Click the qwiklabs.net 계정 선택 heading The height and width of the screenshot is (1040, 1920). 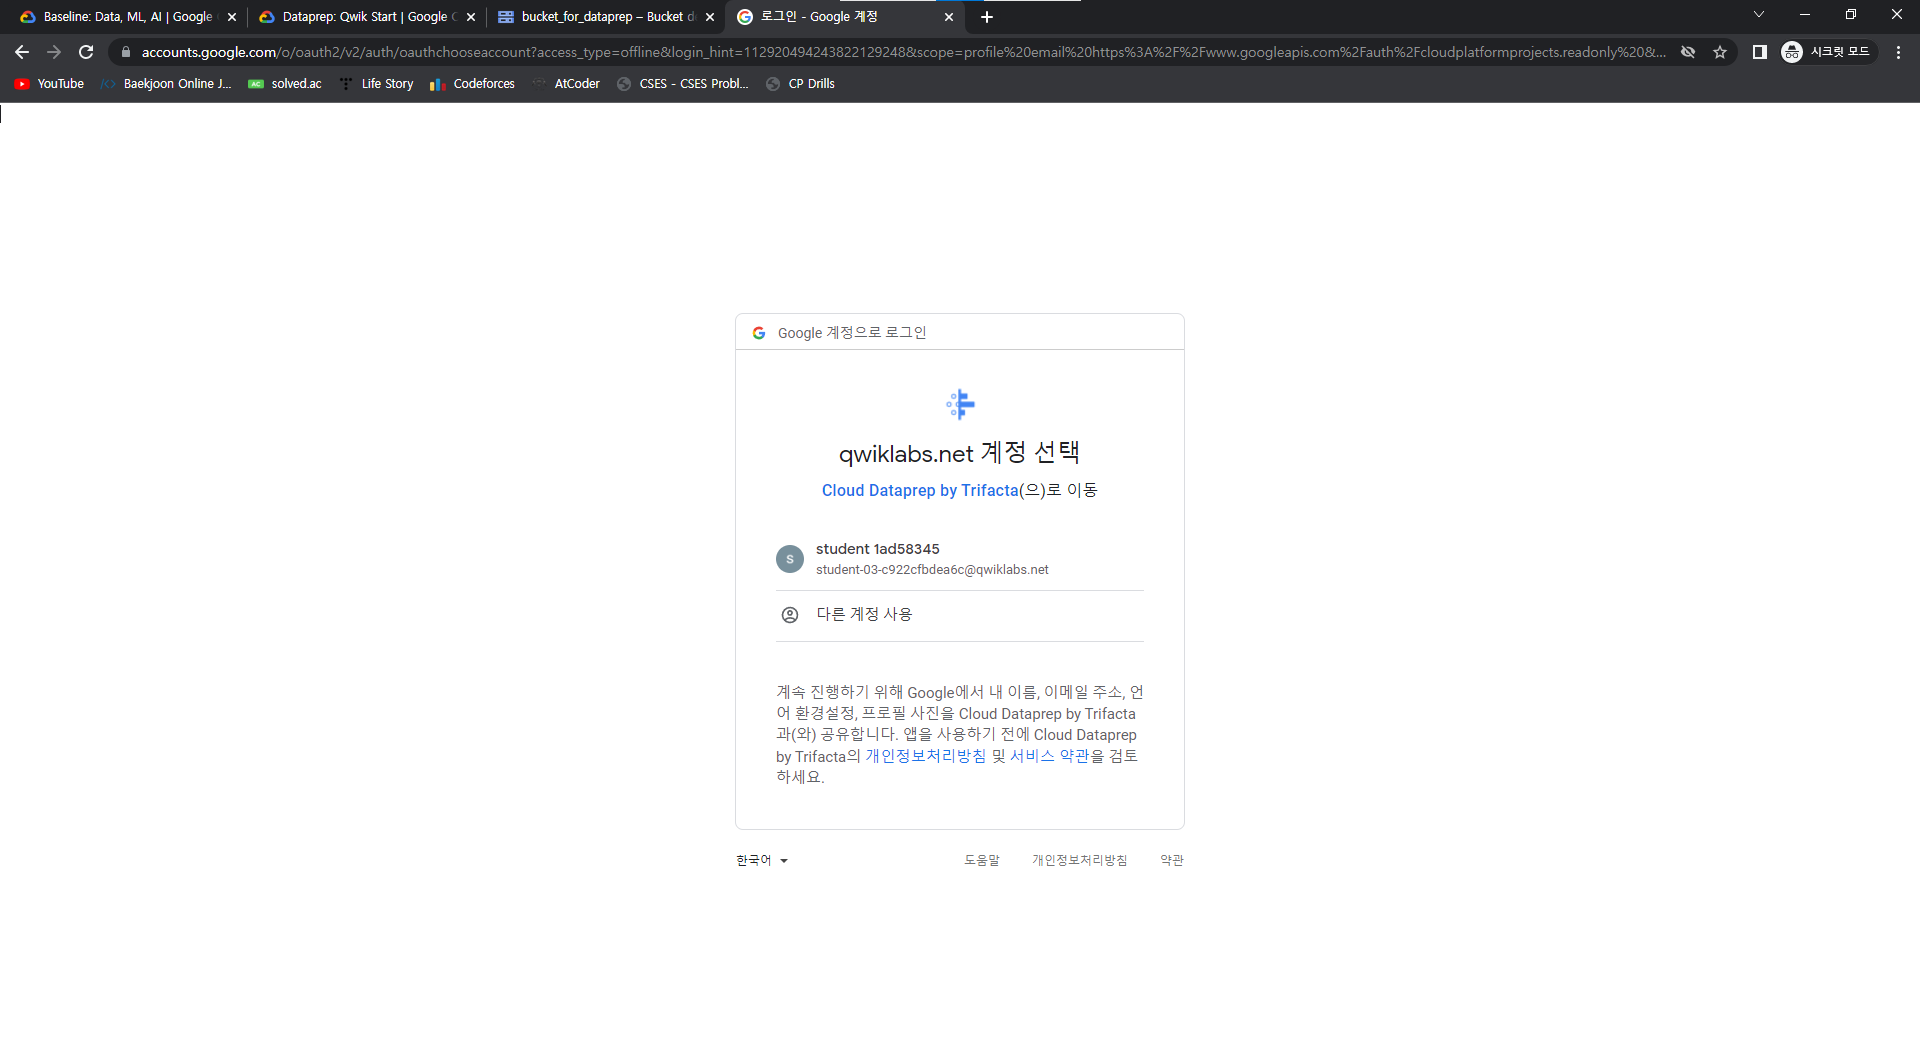960,453
